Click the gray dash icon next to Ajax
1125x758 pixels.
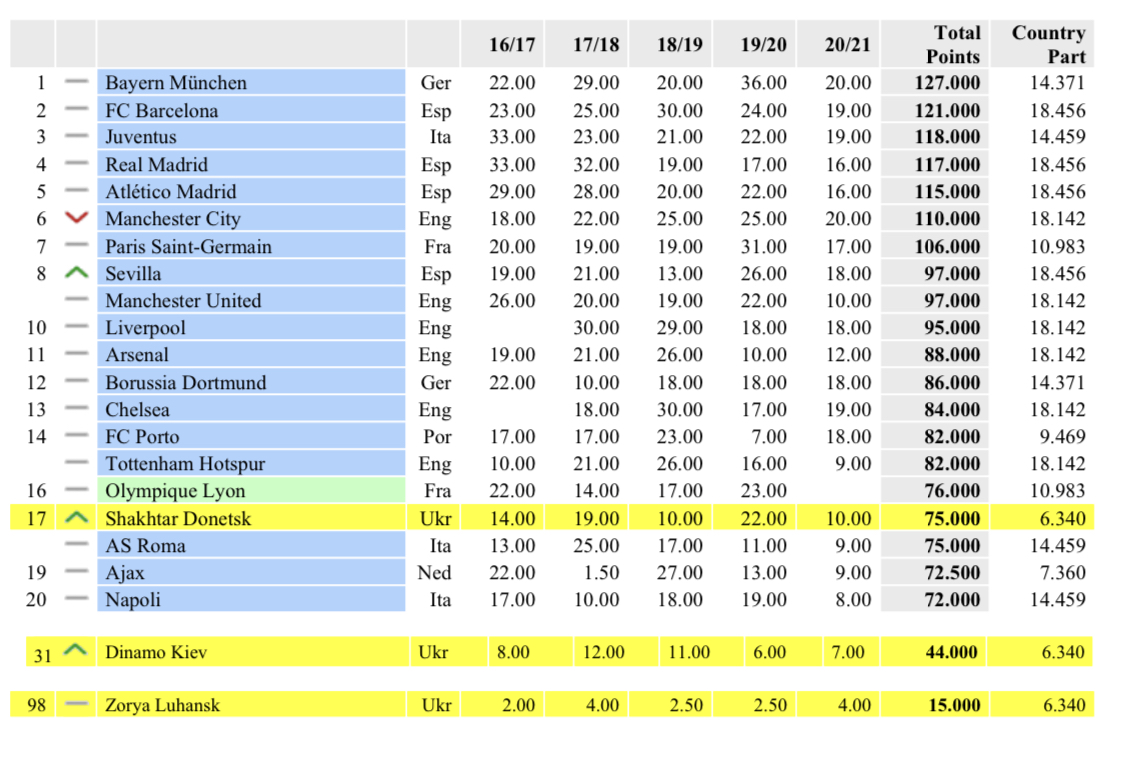click(x=76, y=572)
